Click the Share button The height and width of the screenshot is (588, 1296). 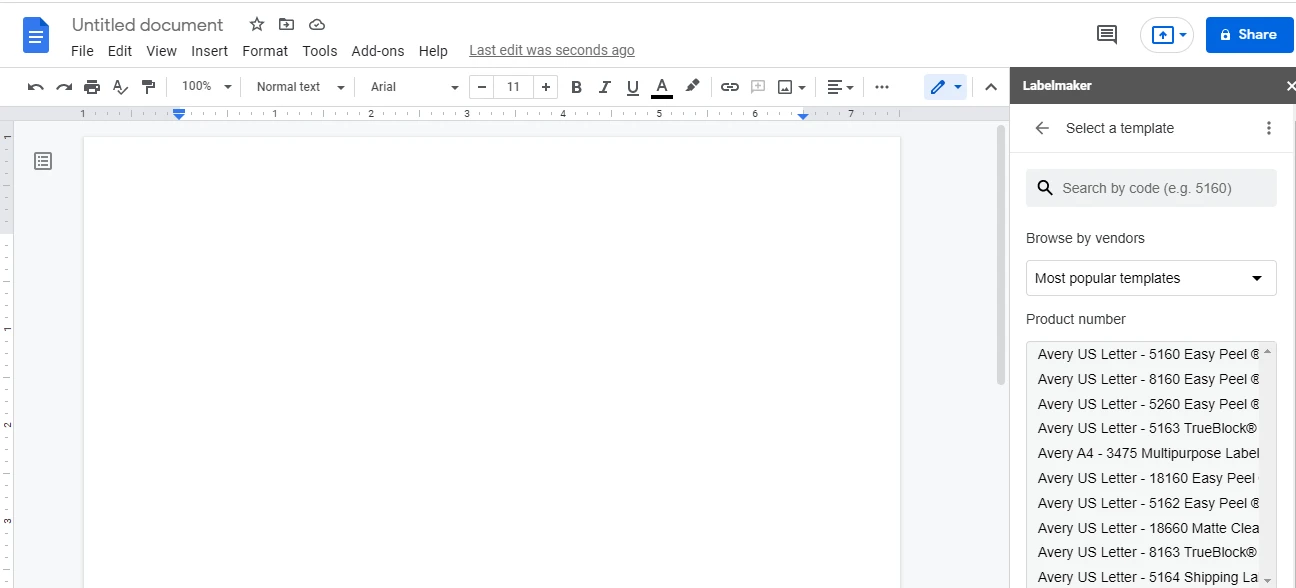click(x=1249, y=35)
